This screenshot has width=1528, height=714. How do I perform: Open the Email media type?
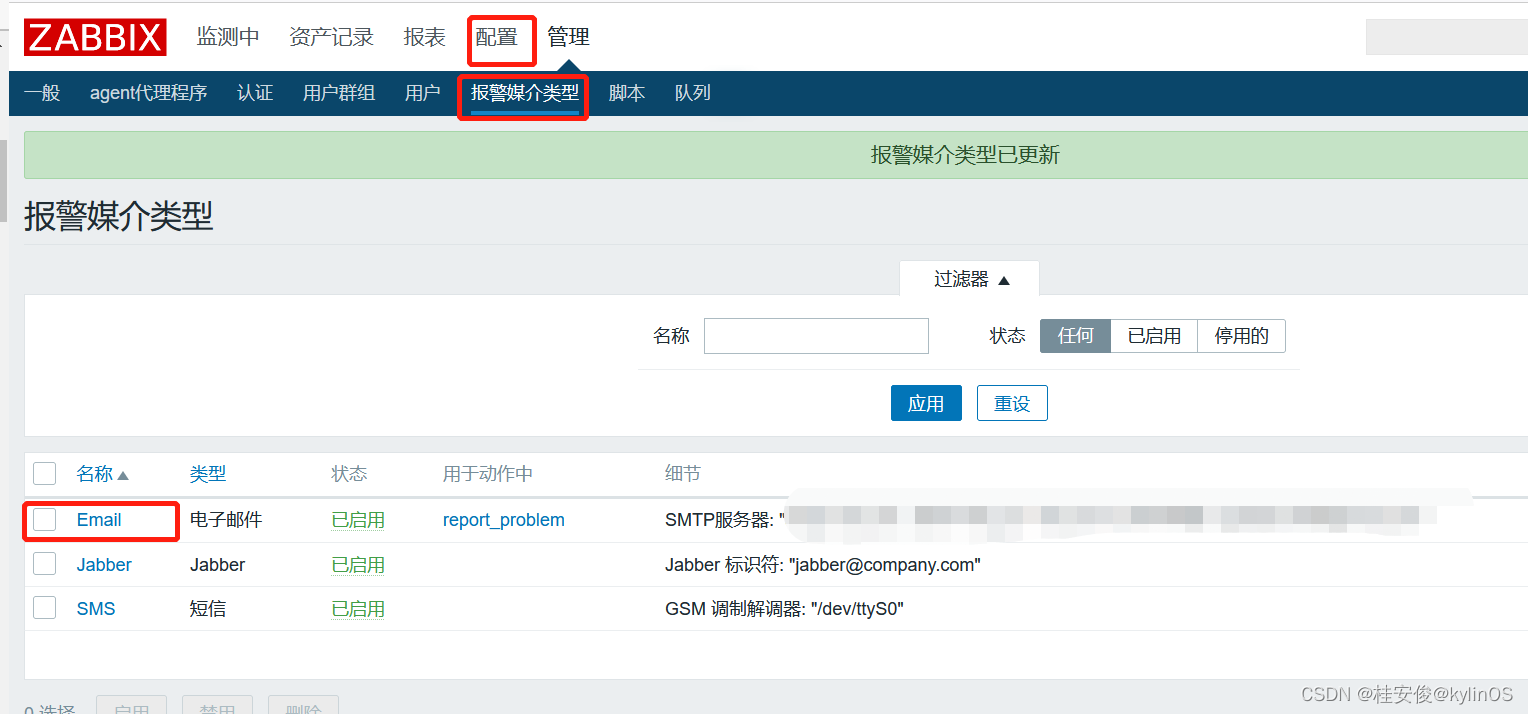coord(99,520)
